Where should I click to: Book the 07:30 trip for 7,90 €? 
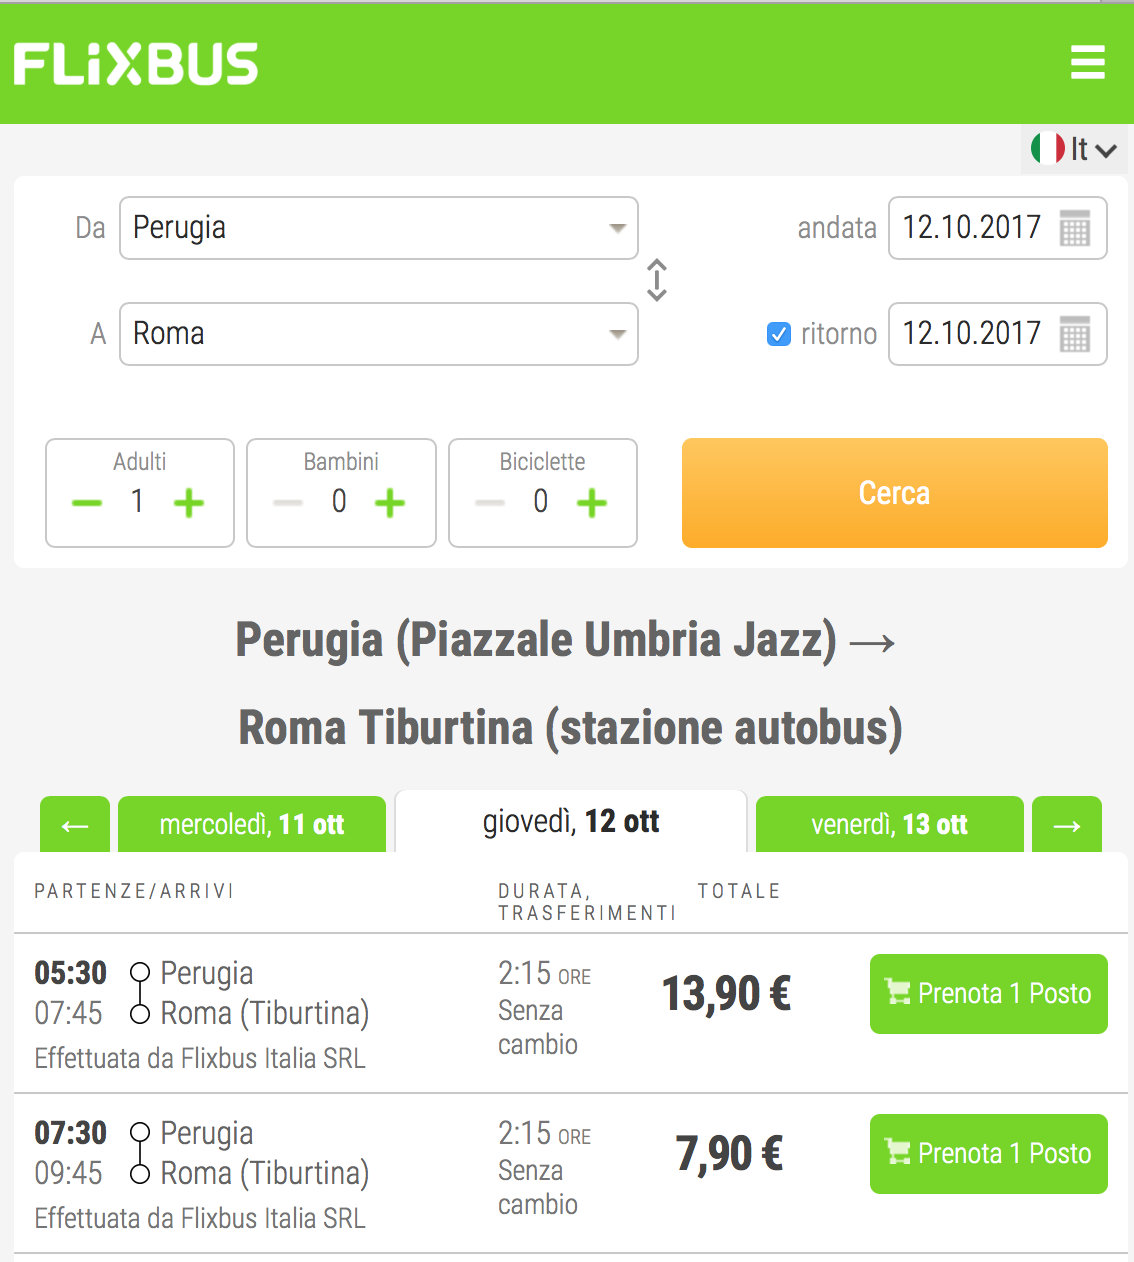click(x=989, y=1154)
